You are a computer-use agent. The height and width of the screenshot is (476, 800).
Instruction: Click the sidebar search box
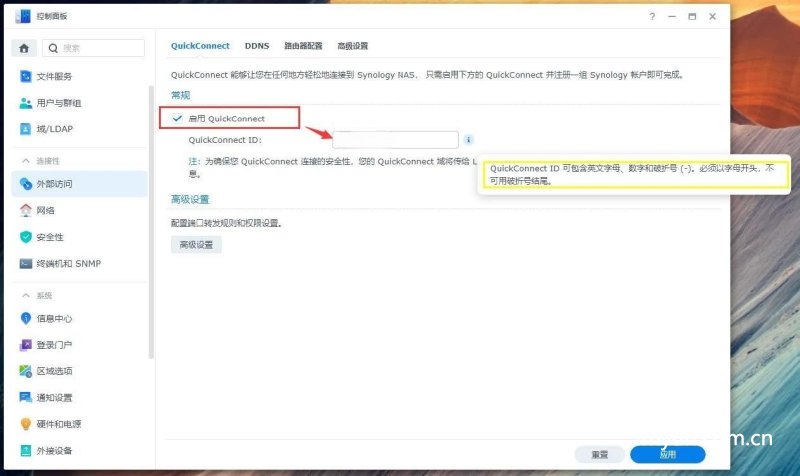[x=93, y=48]
